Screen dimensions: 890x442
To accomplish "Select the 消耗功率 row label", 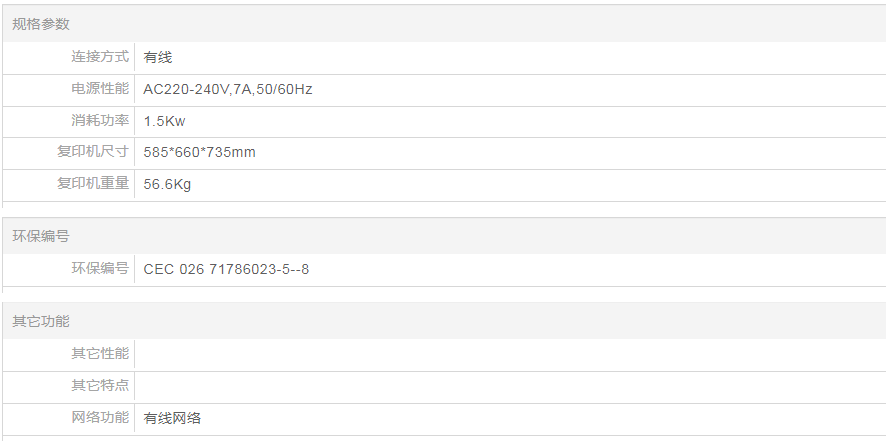I will pyautogui.click(x=99, y=121).
